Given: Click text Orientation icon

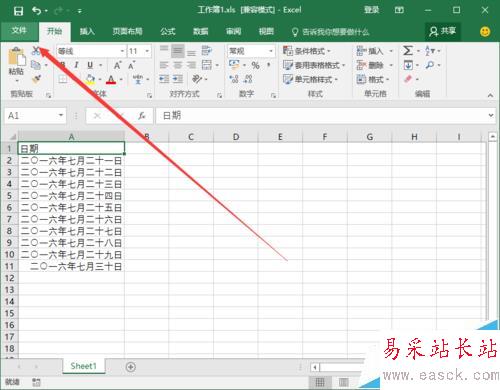Looking at the screenshot, I should (197, 79).
